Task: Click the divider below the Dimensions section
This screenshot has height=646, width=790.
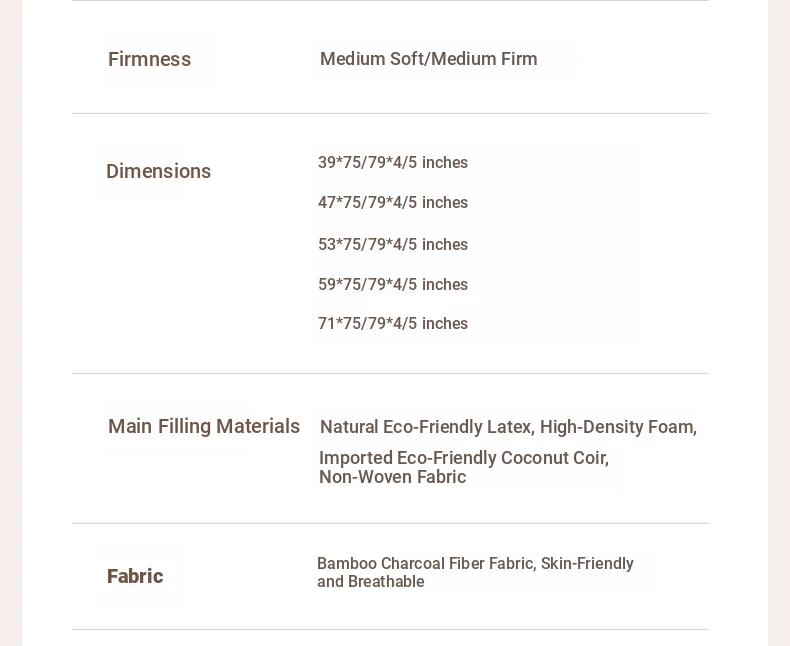Action: tap(390, 373)
